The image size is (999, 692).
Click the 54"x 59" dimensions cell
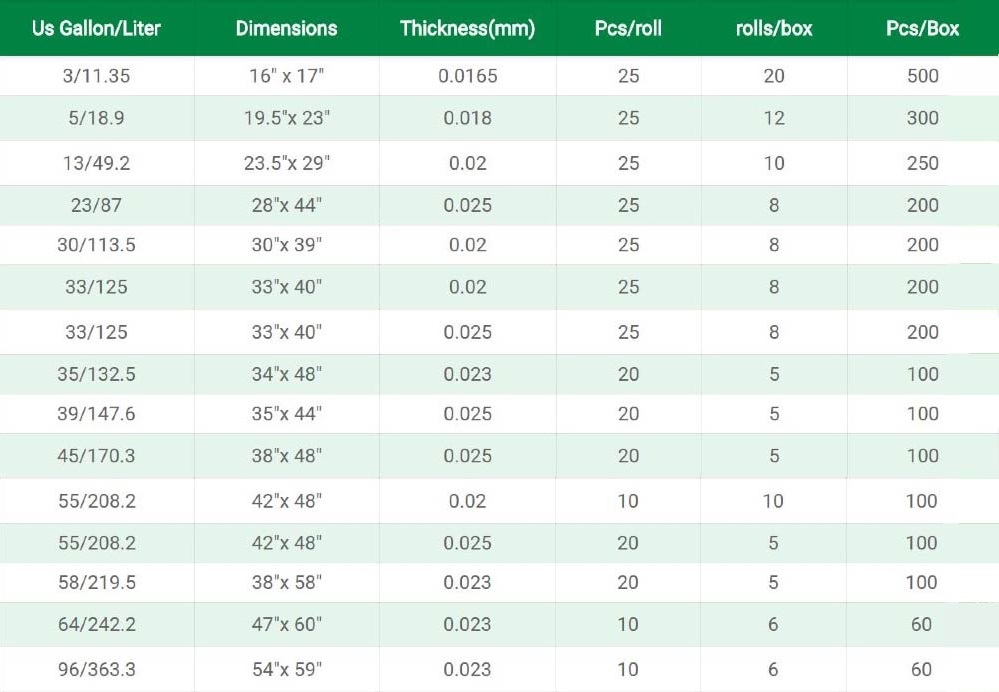click(x=287, y=669)
